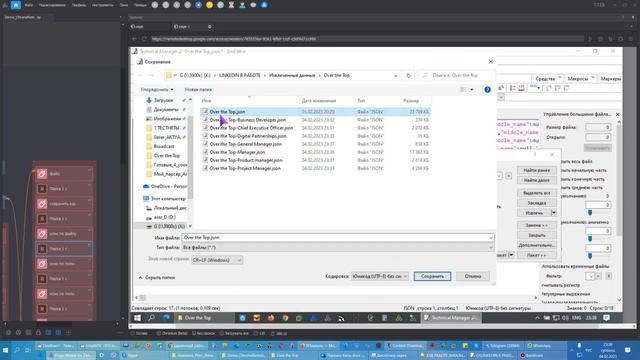Click the search icon on the remote taskbar
Image resolution: width=640 pixels, height=360 pixels.
(x=151, y=318)
